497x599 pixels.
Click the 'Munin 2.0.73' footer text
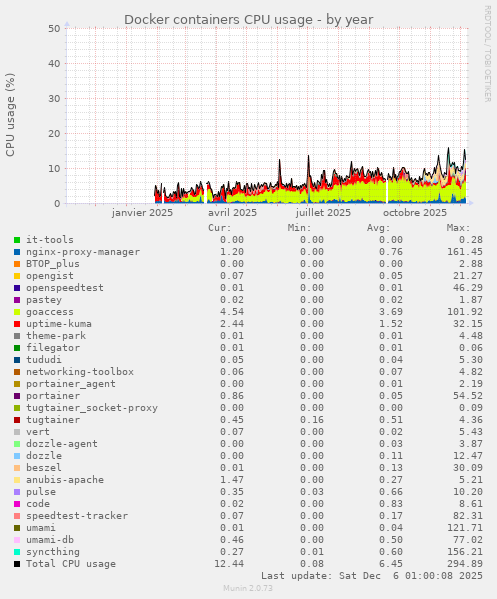click(x=248, y=588)
